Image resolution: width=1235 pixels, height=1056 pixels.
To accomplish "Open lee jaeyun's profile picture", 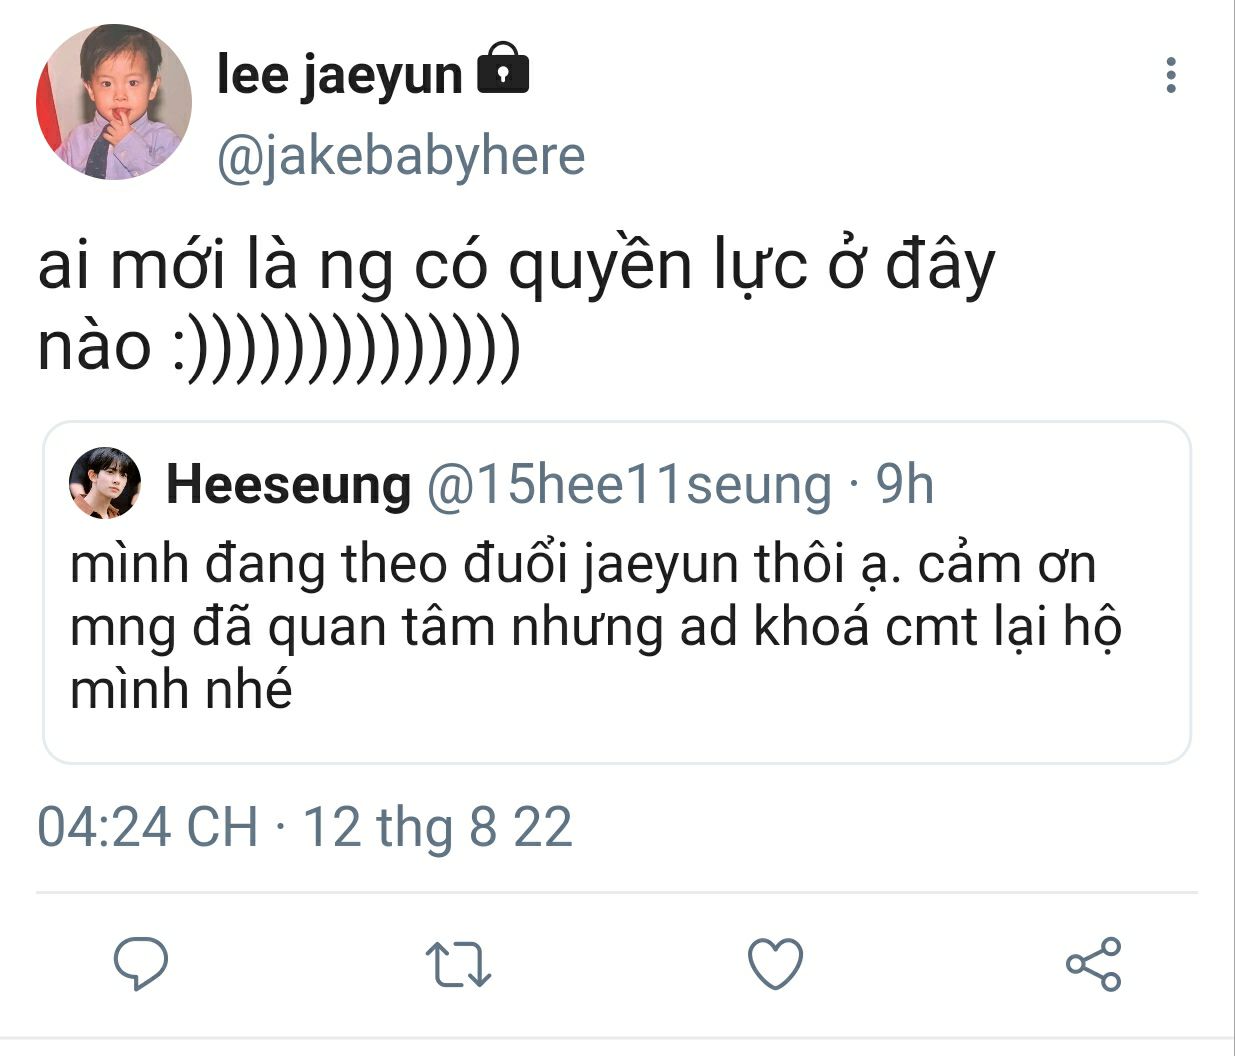I will point(114,102).
